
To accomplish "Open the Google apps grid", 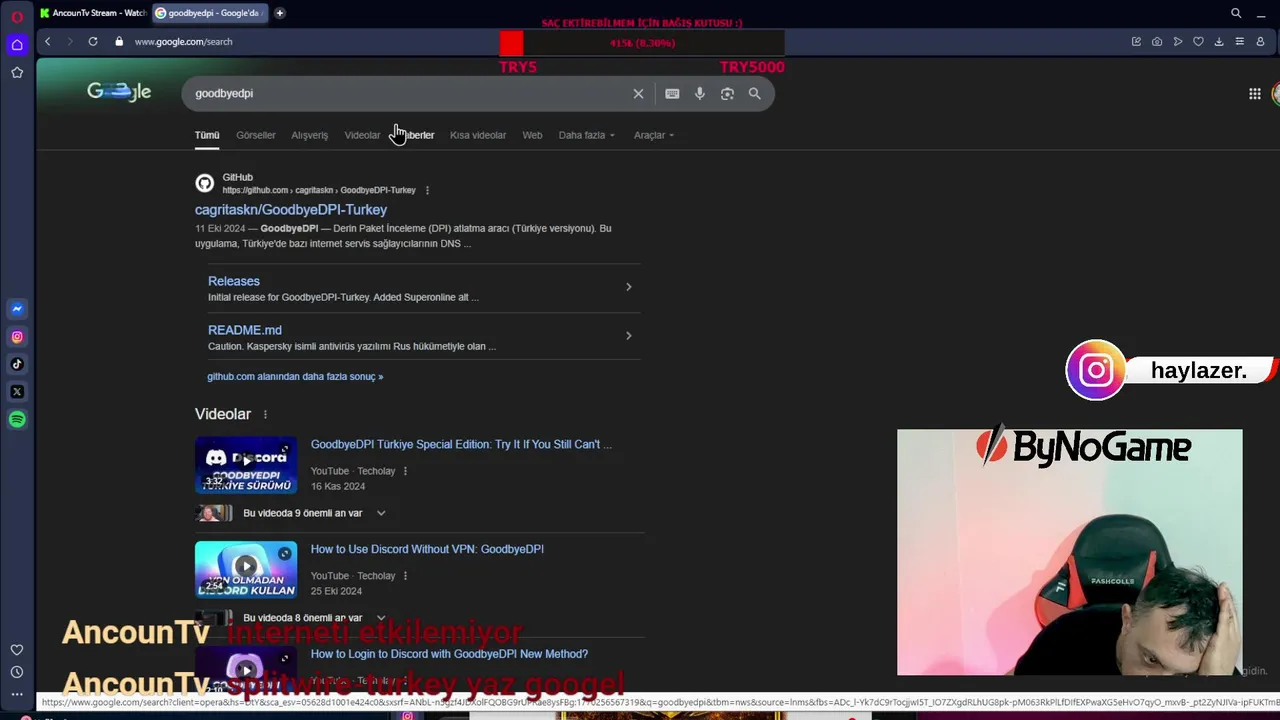I will pyautogui.click(x=1255, y=94).
